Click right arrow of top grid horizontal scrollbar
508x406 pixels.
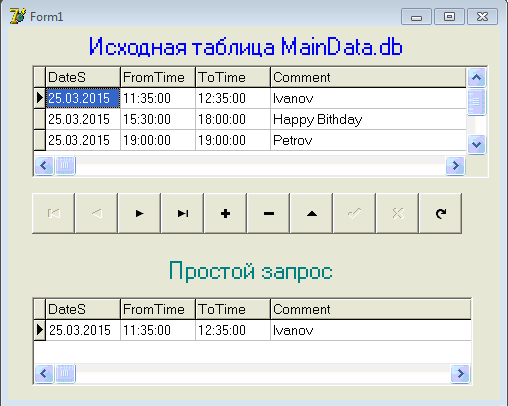click(455, 165)
